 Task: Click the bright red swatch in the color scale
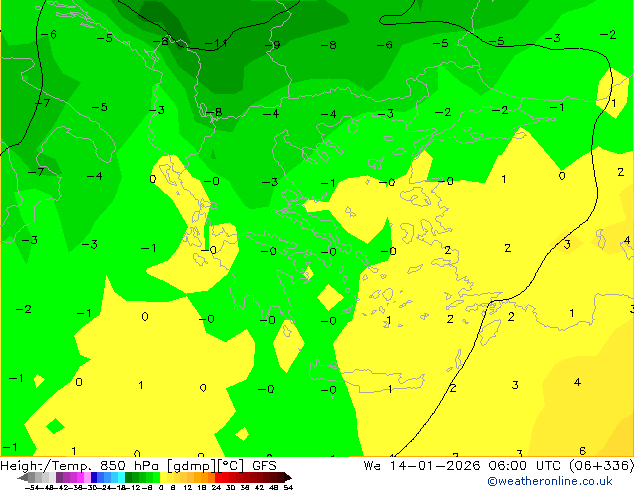[219, 478]
